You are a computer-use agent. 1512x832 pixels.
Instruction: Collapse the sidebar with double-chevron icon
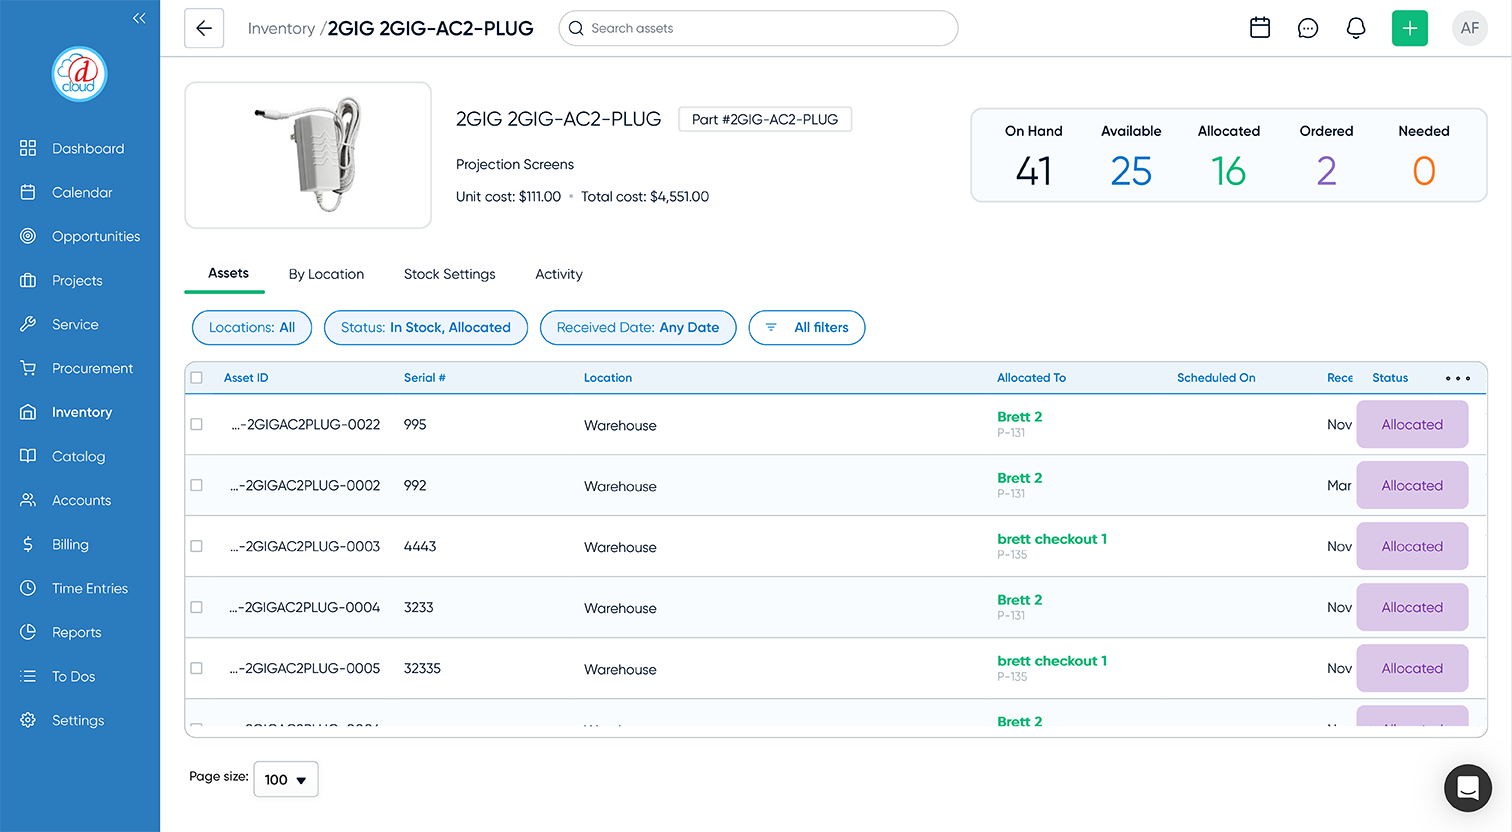(139, 18)
